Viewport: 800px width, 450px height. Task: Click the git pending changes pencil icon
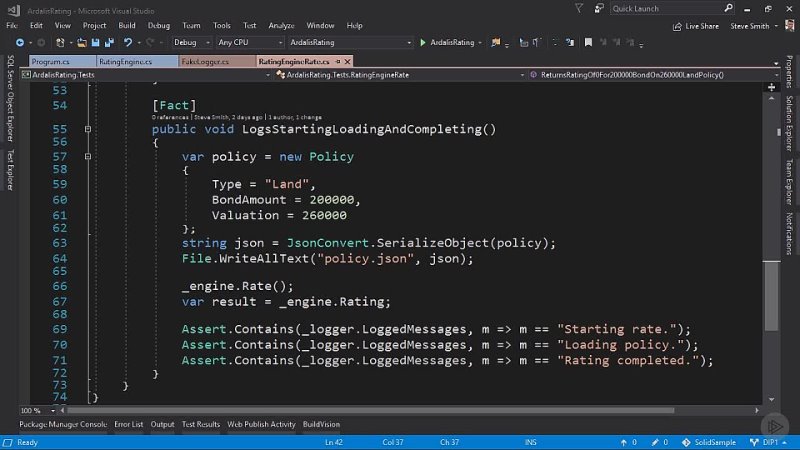coord(655,442)
